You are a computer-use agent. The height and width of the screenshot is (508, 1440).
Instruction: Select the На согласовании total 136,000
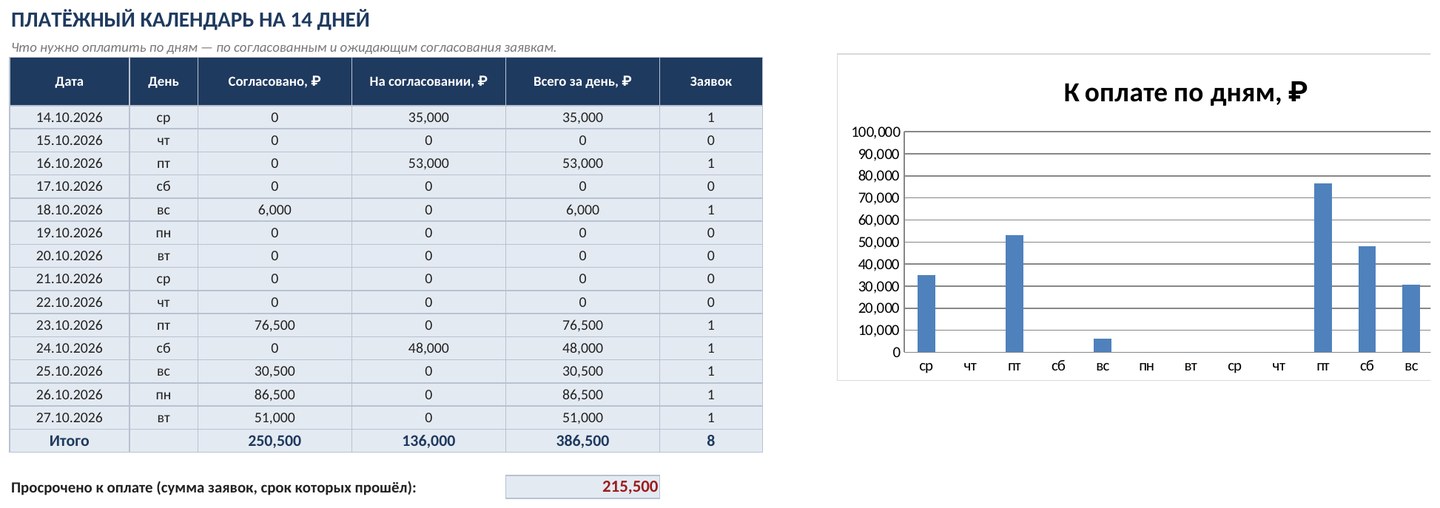click(428, 440)
